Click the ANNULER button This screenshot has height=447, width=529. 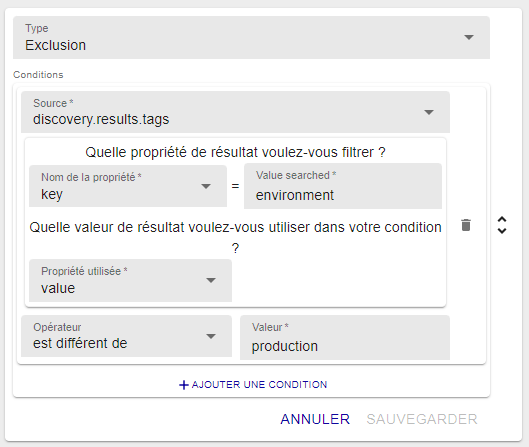pyautogui.click(x=315, y=419)
